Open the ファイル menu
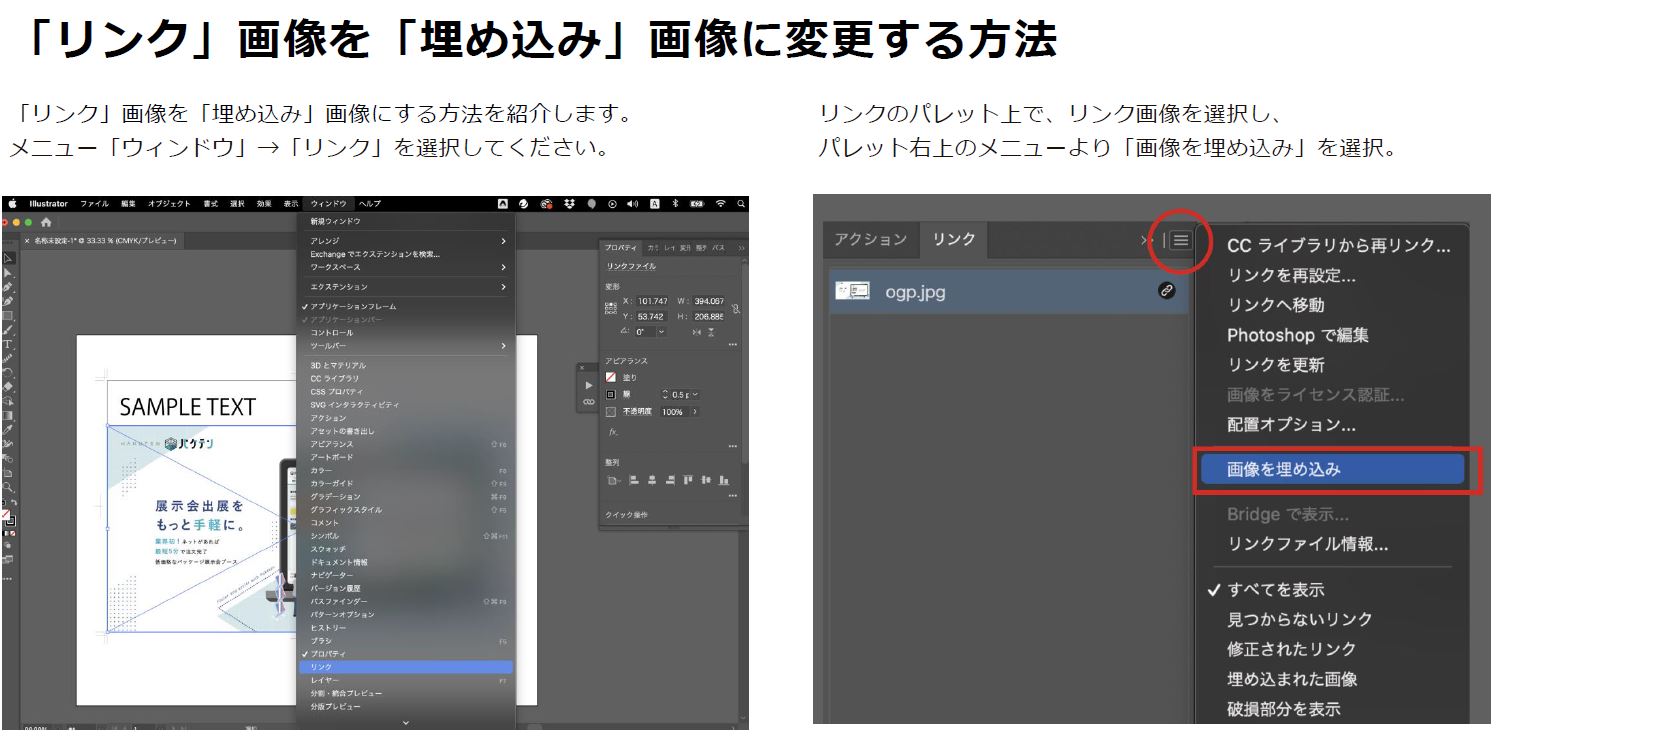Viewport: 1656px width, 742px height. pyautogui.click(x=94, y=203)
